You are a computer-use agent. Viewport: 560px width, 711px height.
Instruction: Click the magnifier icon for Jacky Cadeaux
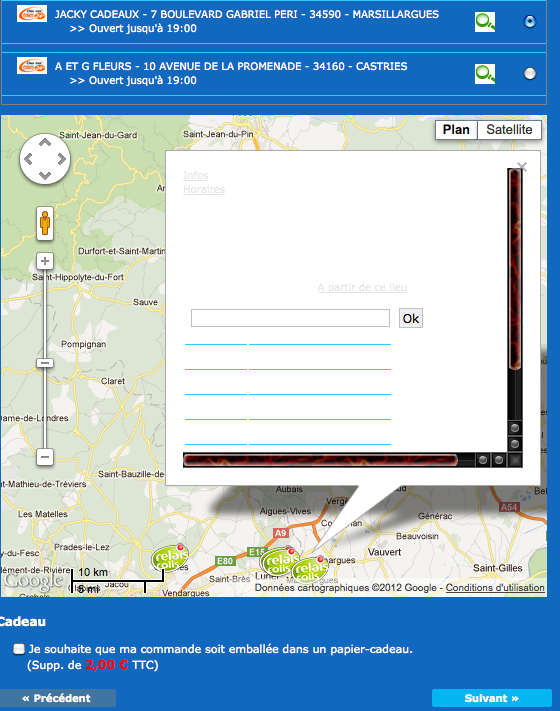485,22
